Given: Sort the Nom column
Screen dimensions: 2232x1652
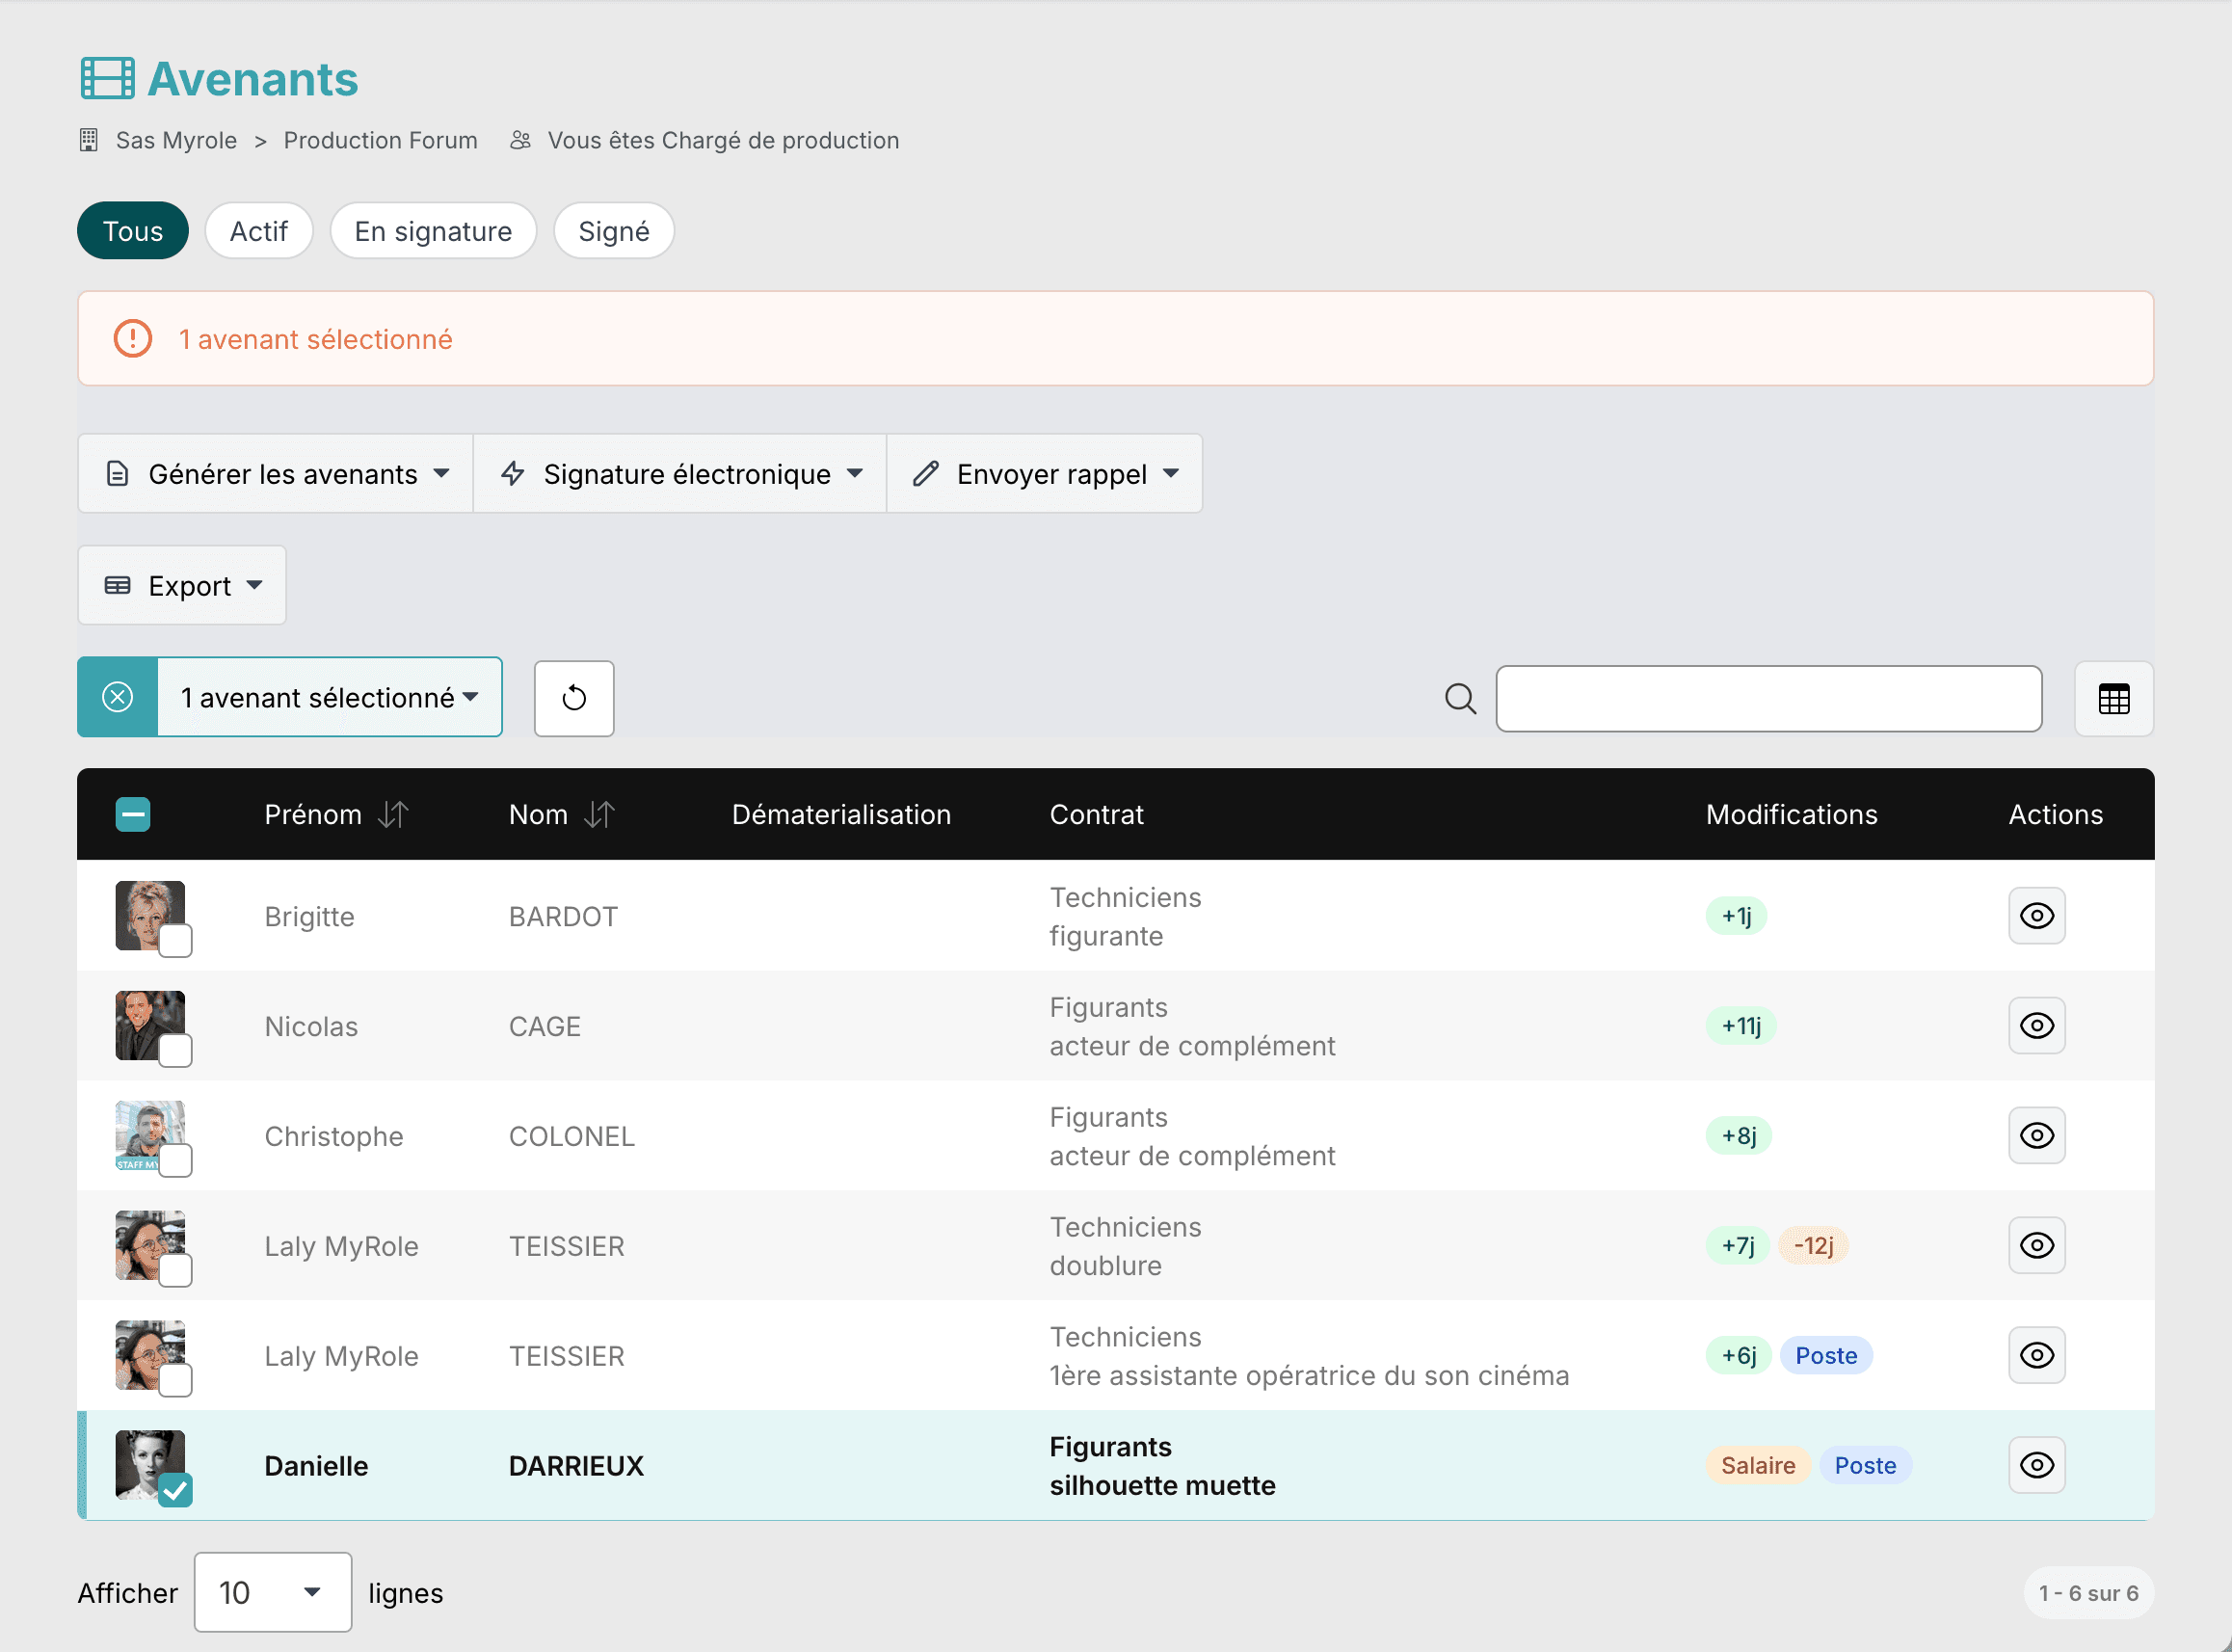Looking at the screenshot, I should (x=599, y=815).
